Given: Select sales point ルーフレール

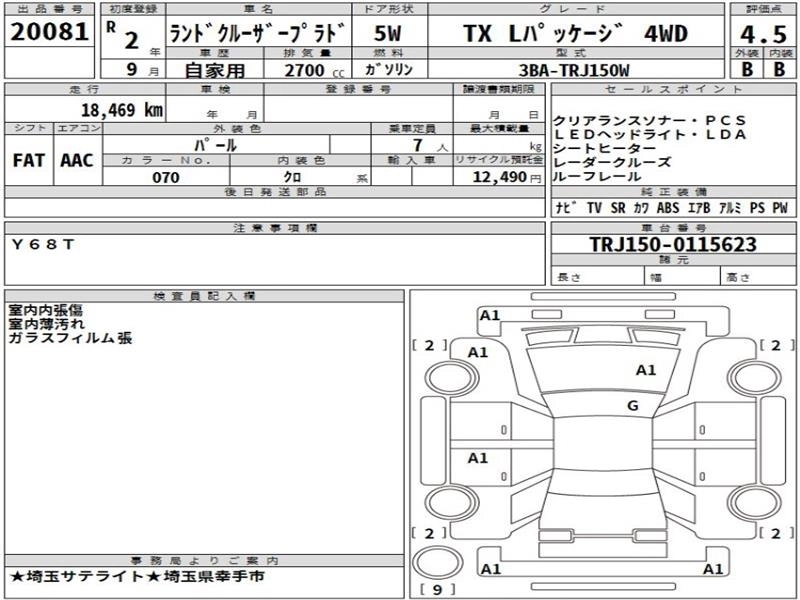Looking at the screenshot, I should tap(597, 177).
